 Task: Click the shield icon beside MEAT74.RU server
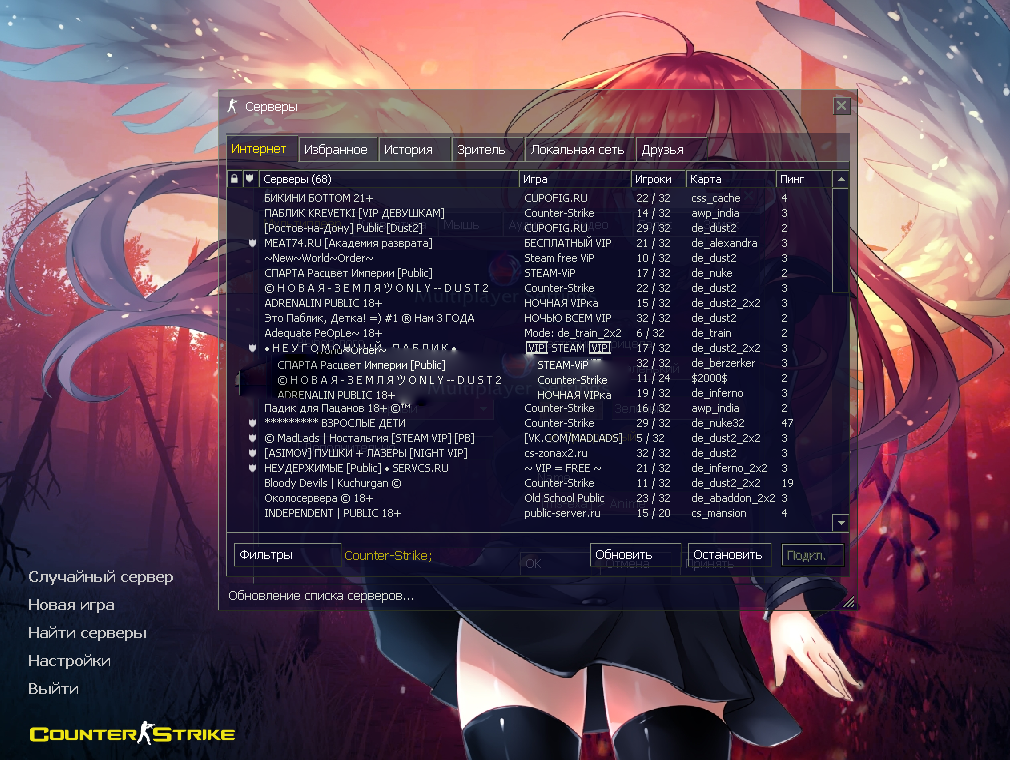click(x=253, y=243)
